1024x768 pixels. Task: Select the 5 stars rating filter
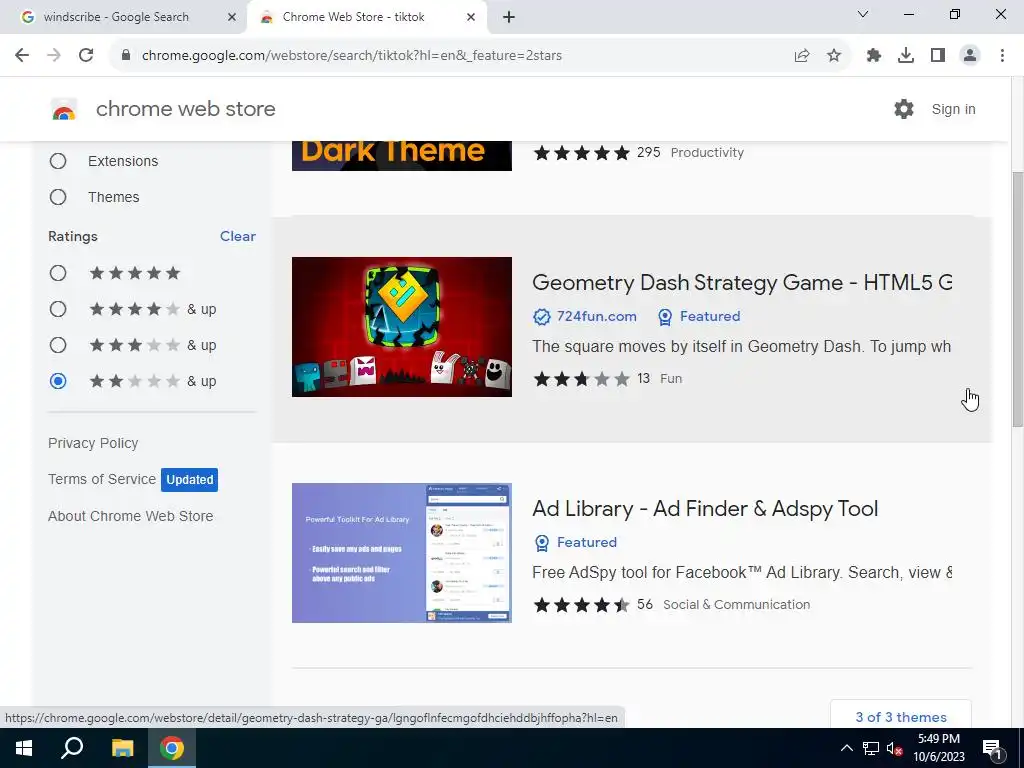click(x=58, y=273)
